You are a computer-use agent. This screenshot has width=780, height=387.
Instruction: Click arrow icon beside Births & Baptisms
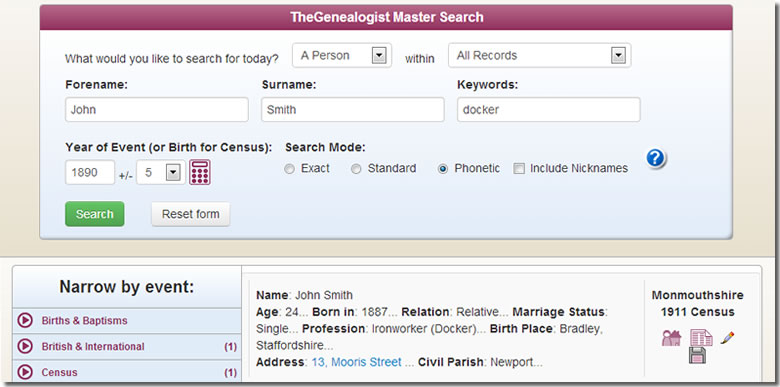tap(25, 321)
